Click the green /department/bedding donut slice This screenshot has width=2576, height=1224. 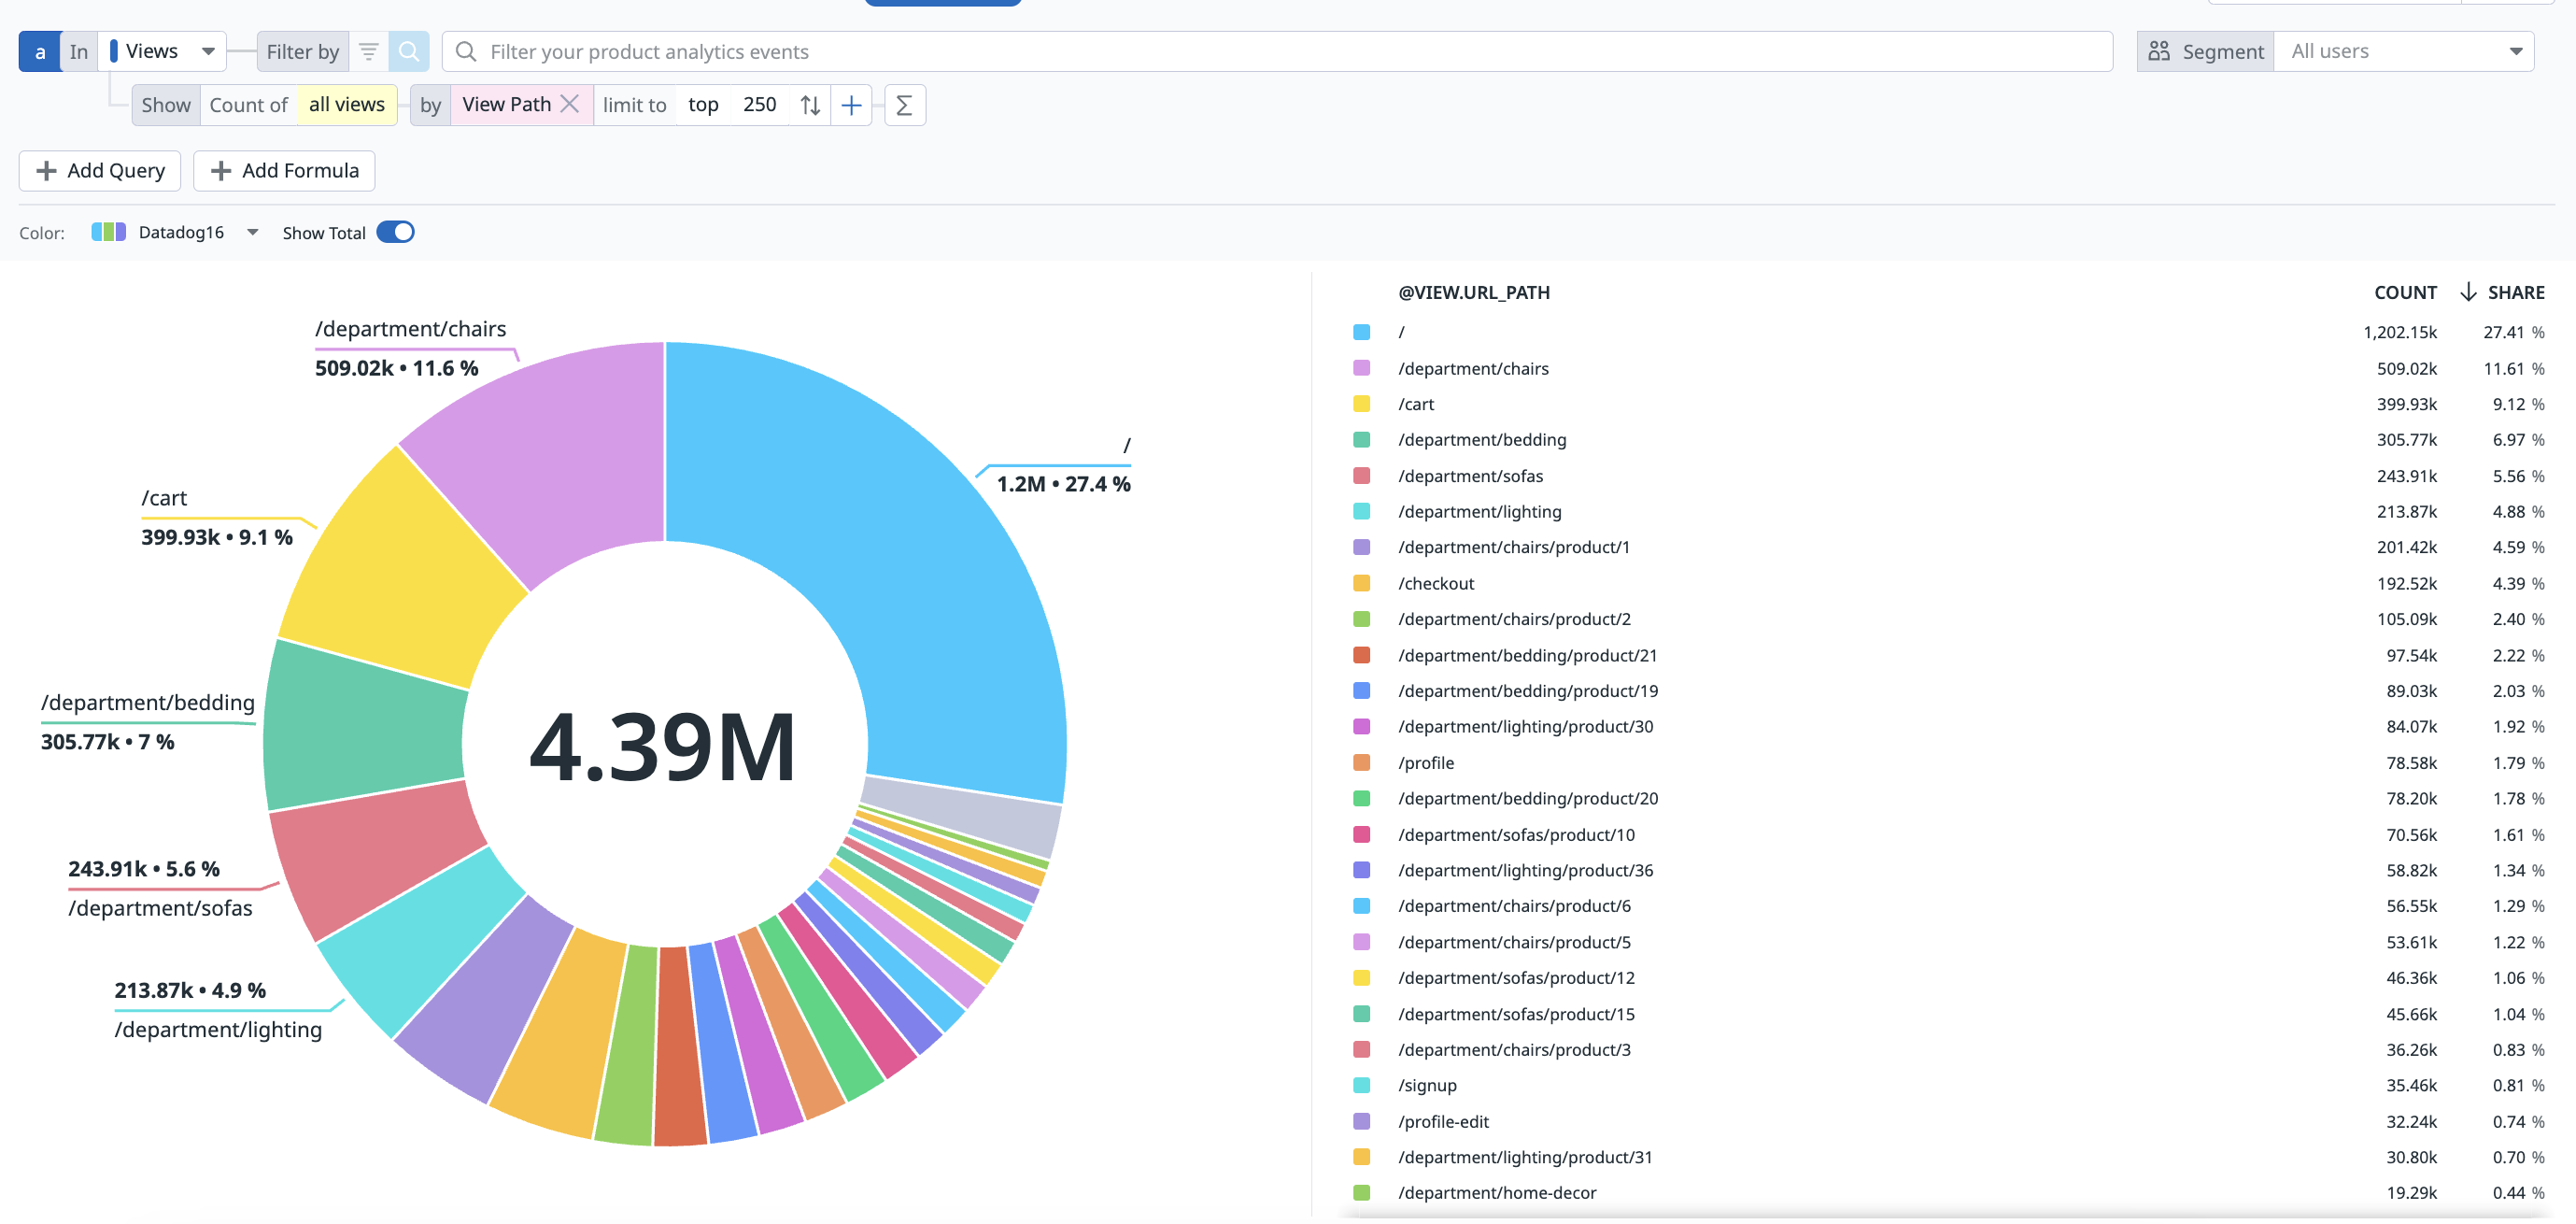point(365,725)
